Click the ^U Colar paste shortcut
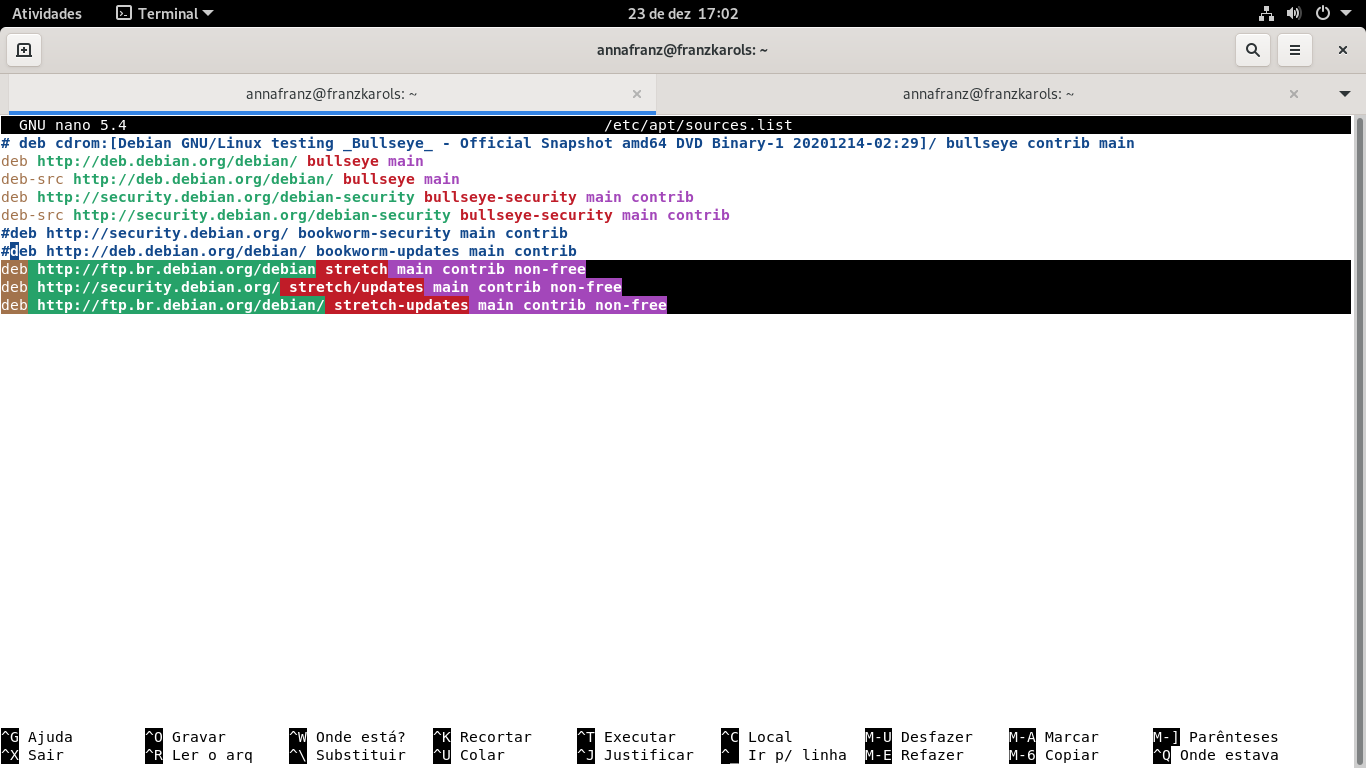 point(469,755)
